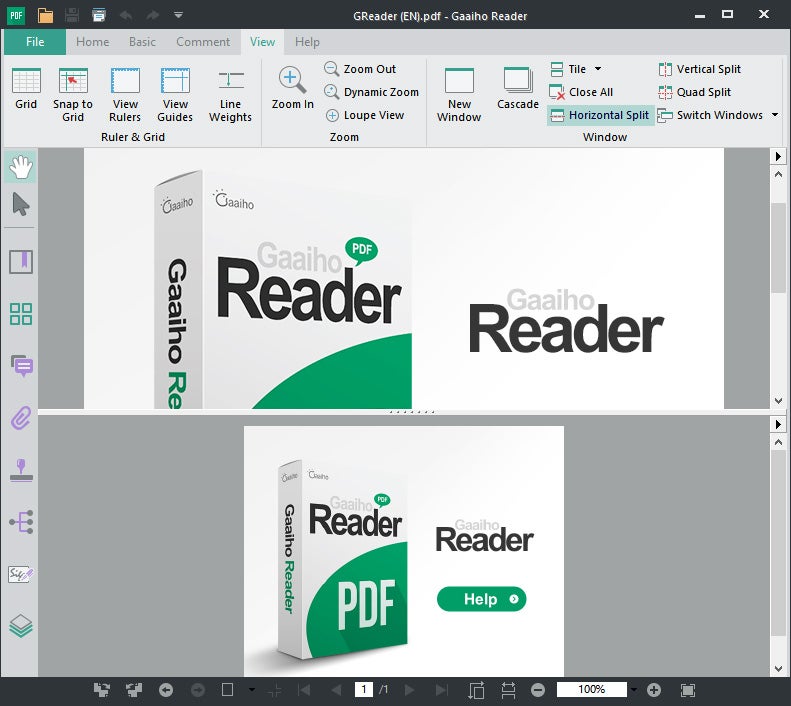Open the Layers panel icon
The image size is (791, 706).
pyautogui.click(x=20, y=626)
